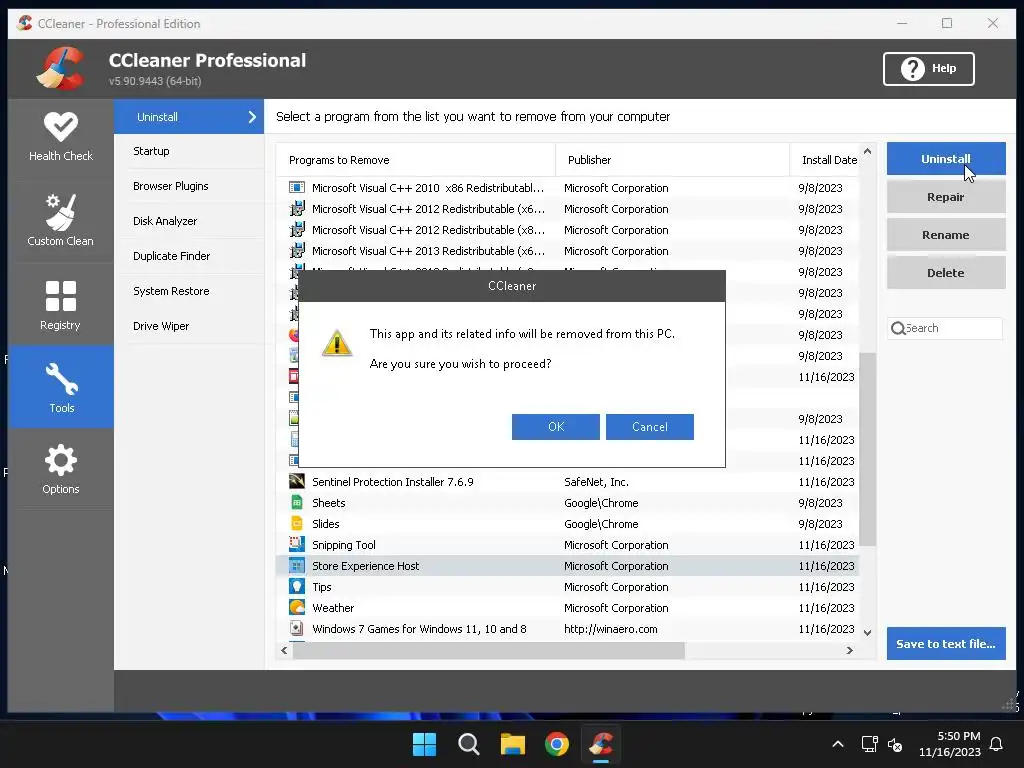1024x768 pixels.
Task: Open the Browser Plugins tab
Action: pyautogui.click(x=189, y=186)
